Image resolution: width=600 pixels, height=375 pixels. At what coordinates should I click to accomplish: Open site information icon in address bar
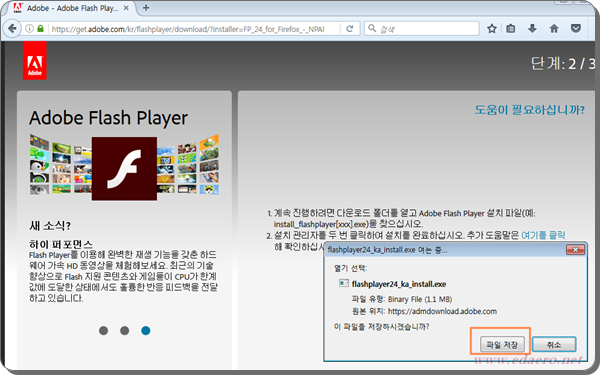coord(29,28)
